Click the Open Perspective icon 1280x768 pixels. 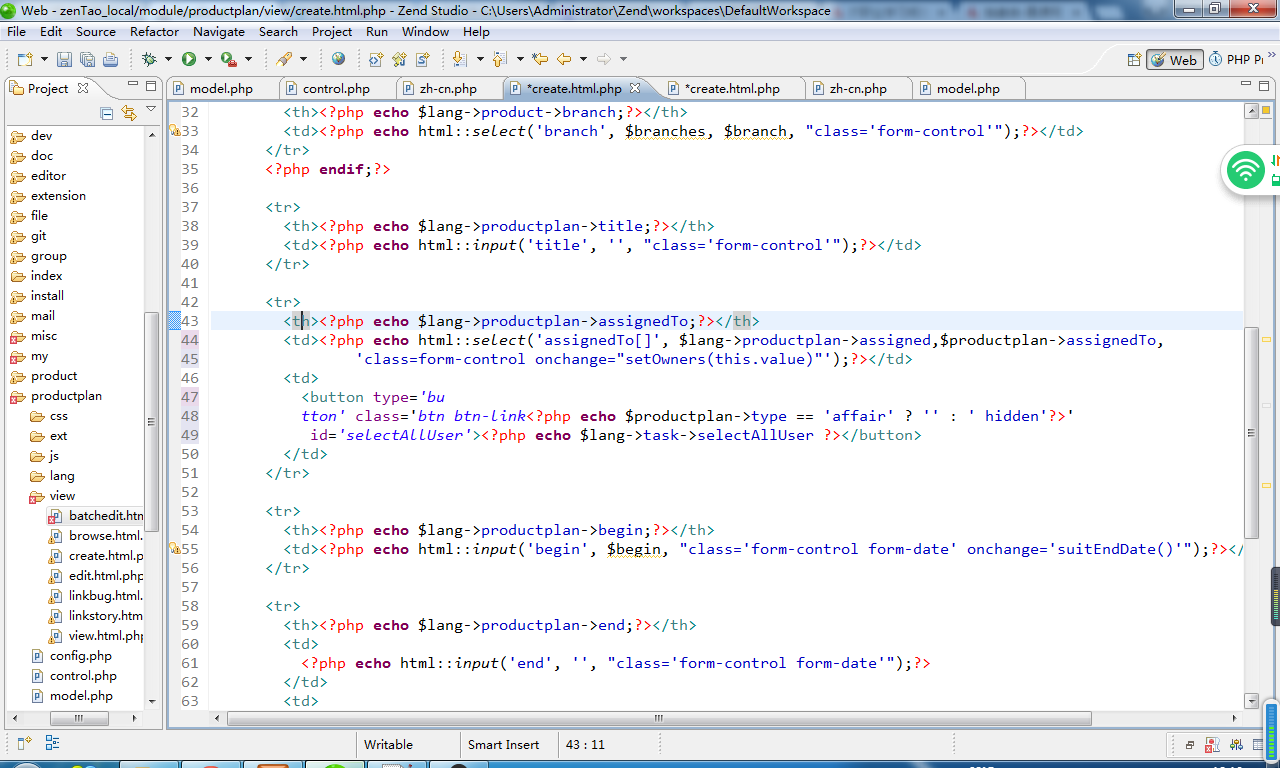pos(1133,60)
